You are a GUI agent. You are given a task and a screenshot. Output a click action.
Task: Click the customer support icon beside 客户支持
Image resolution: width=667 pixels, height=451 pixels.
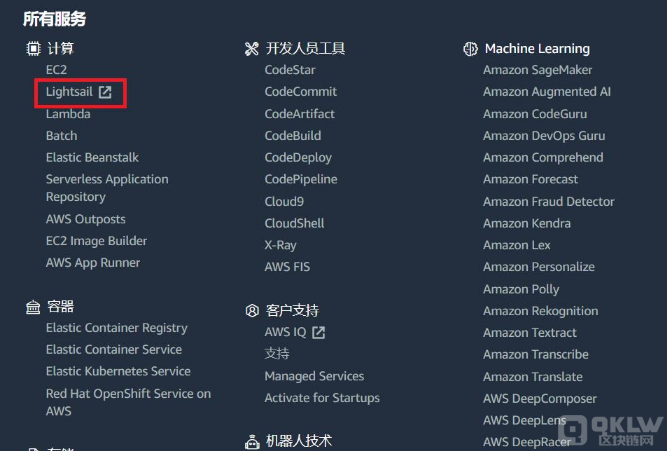pyautogui.click(x=252, y=311)
